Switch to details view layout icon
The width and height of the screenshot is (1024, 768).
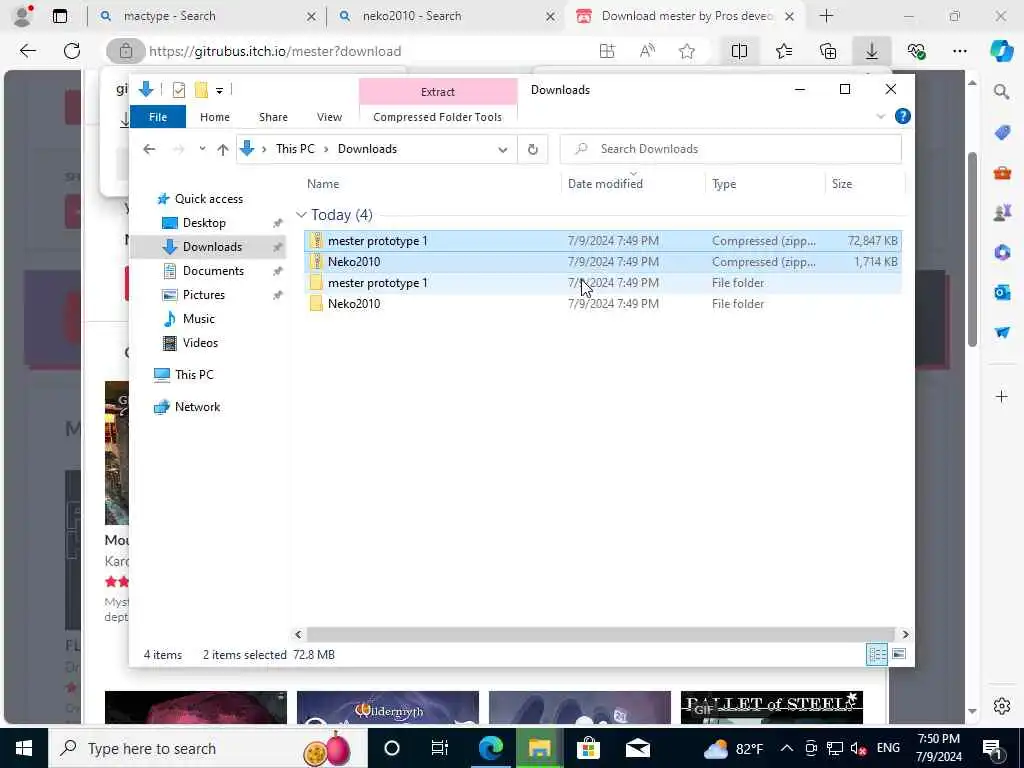(x=876, y=654)
